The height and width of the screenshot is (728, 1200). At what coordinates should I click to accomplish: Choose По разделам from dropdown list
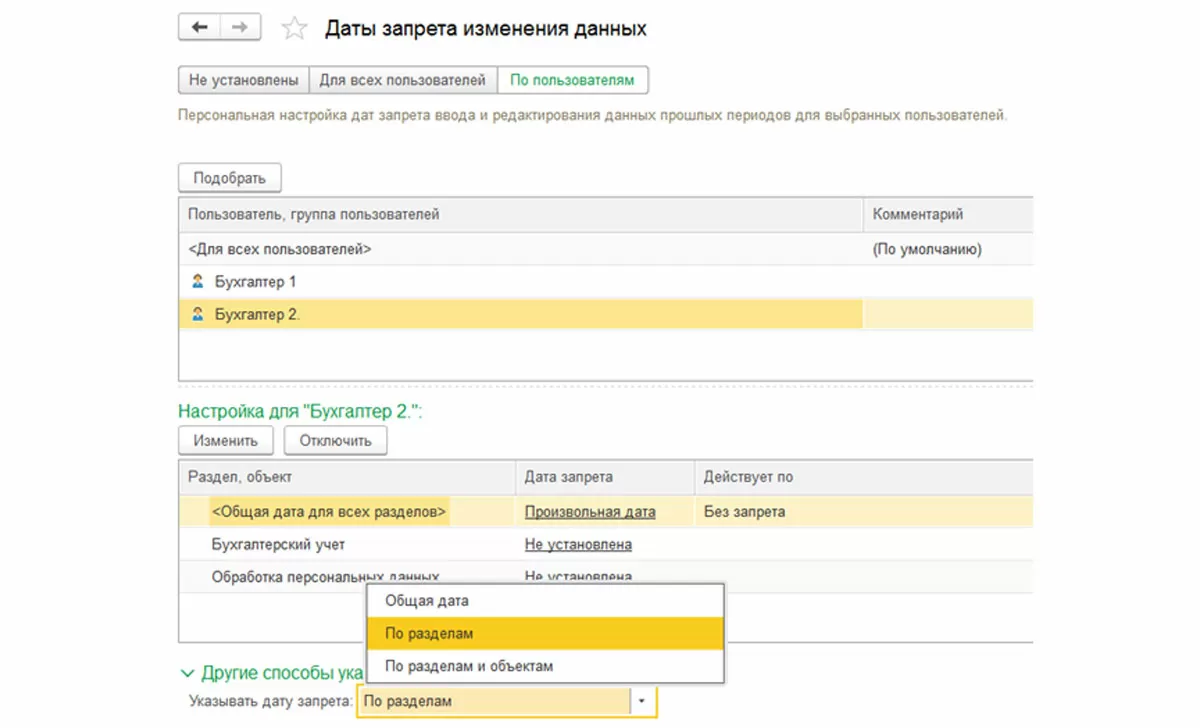(x=429, y=633)
